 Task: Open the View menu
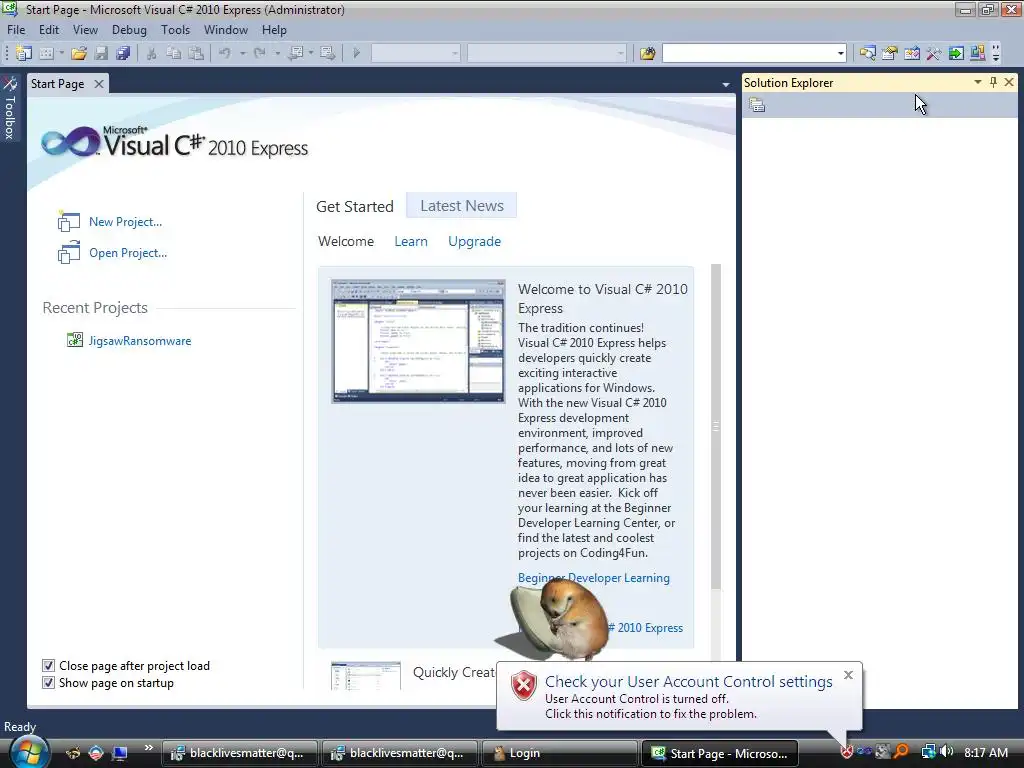[85, 30]
